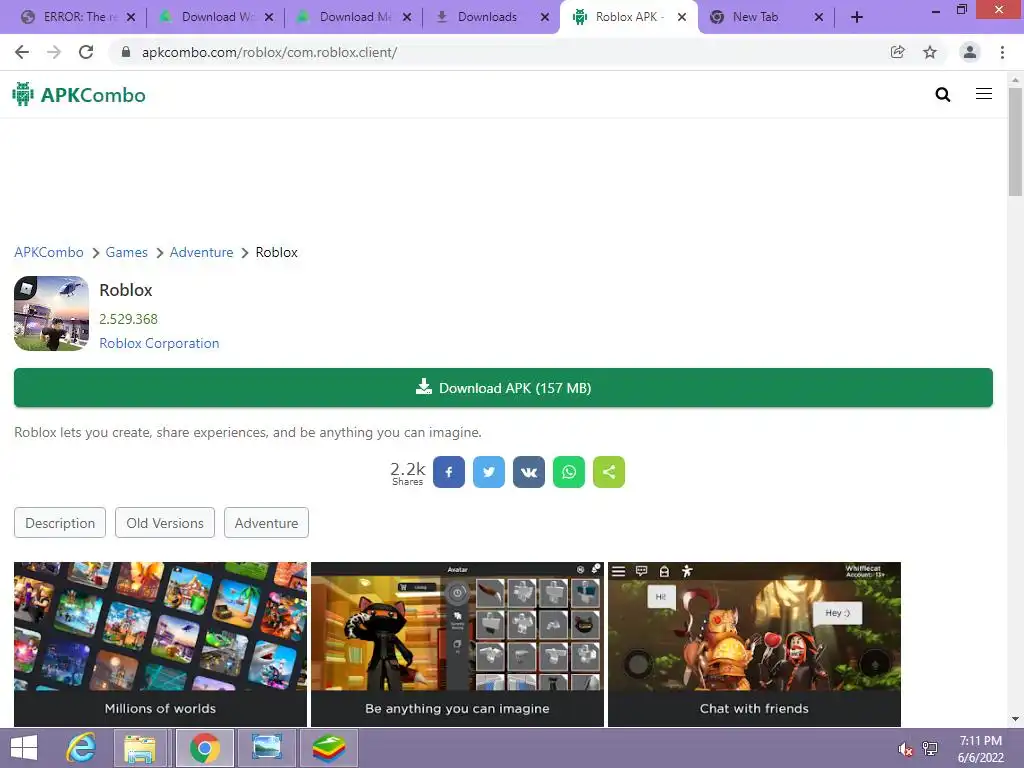1024x768 pixels.
Task: Close the ERROR tab
Action: pyautogui.click(x=131, y=17)
